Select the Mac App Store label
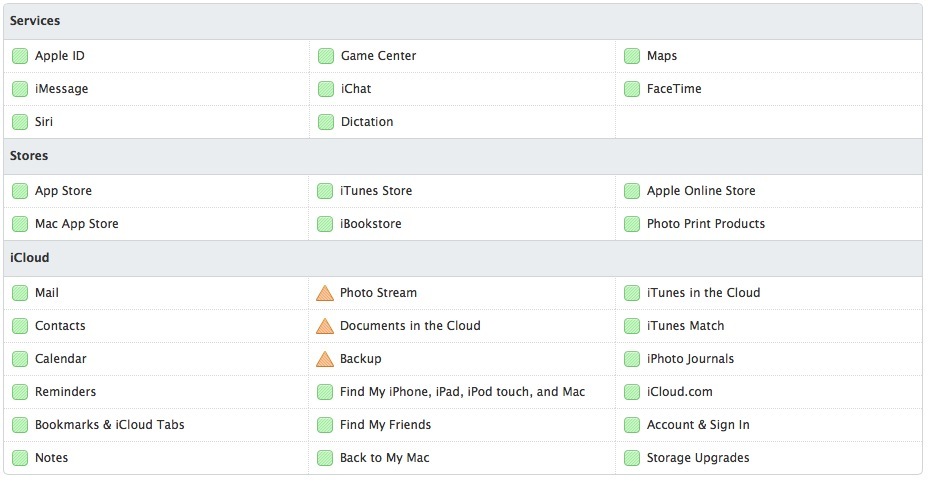This screenshot has height=484, width=929. point(76,224)
